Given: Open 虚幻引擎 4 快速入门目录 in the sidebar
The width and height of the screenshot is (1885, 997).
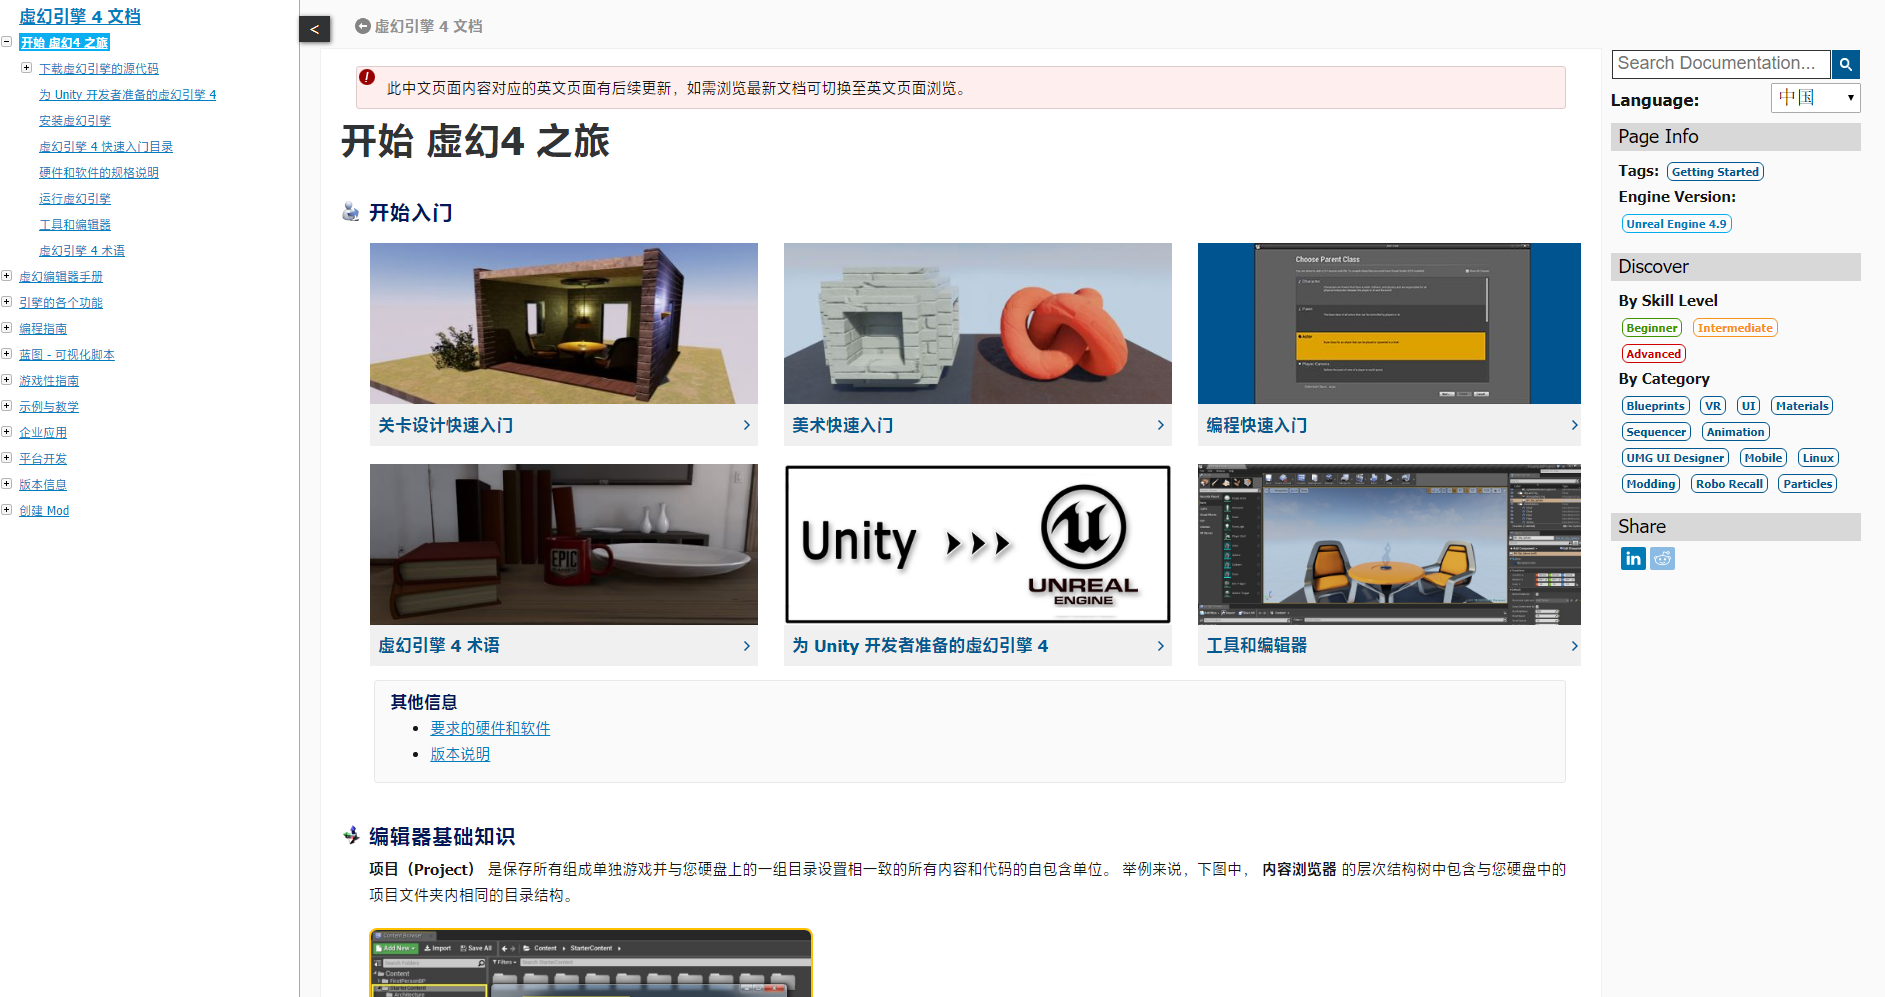Looking at the screenshot, I should click(x=106, y=147).
